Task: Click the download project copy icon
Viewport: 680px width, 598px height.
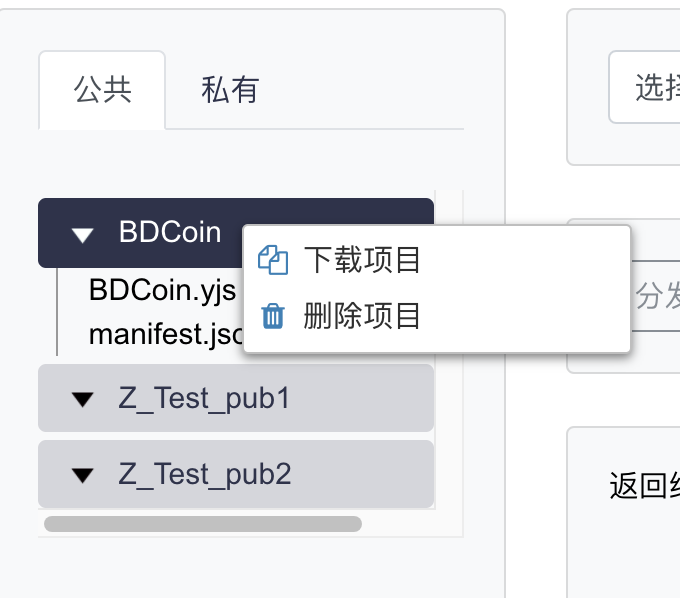Action: point(273,261)
